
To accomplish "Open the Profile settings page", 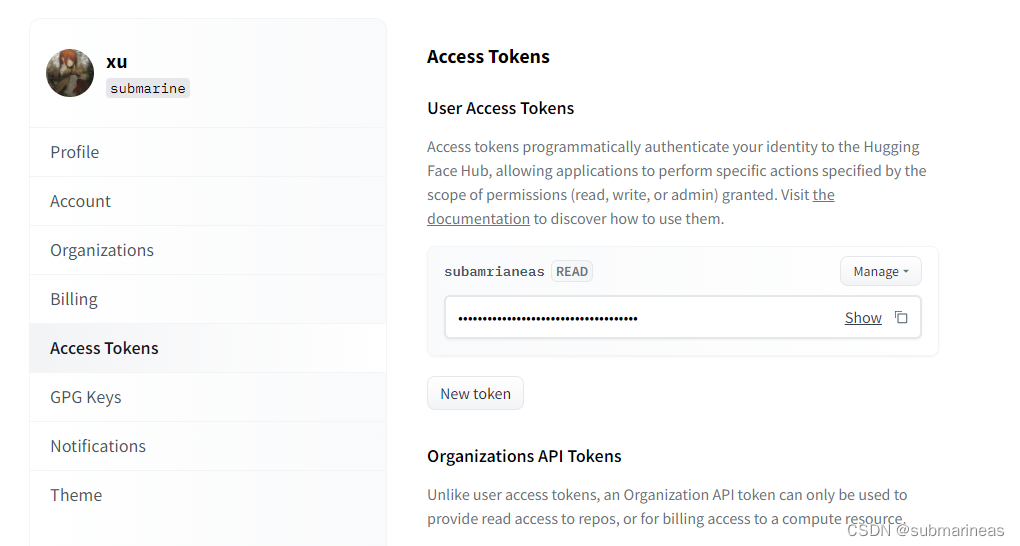I will click(75, 152).
